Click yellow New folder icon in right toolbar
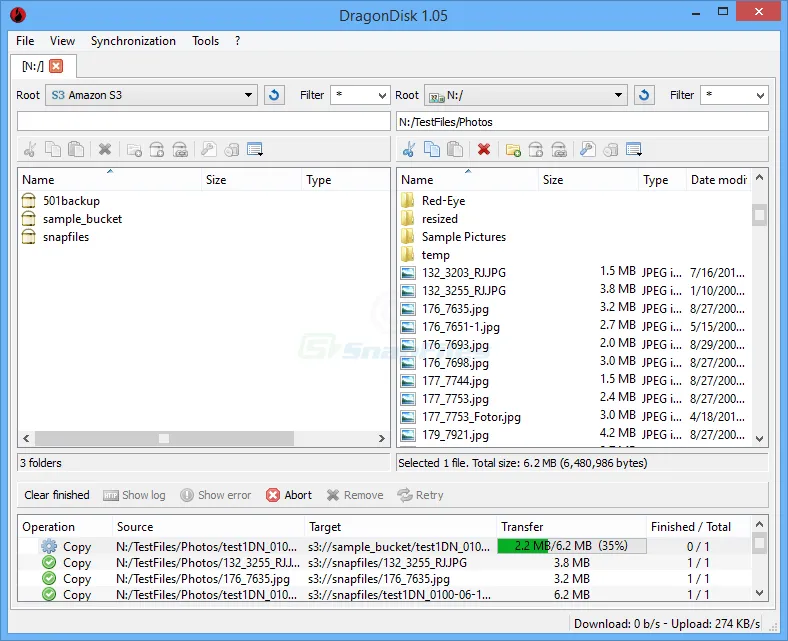This screenshot has height=641, width=788. point(513,149)
